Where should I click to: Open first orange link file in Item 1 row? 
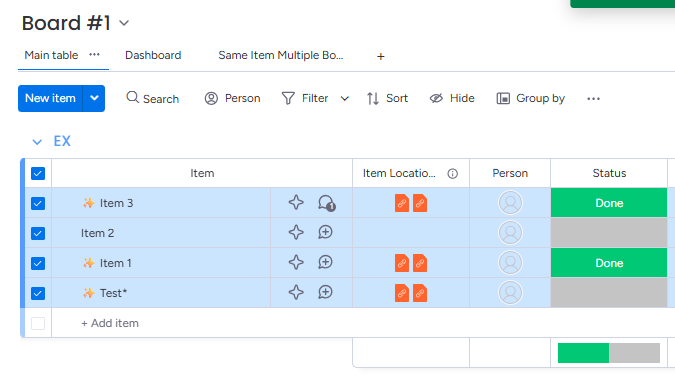[402, 263]
